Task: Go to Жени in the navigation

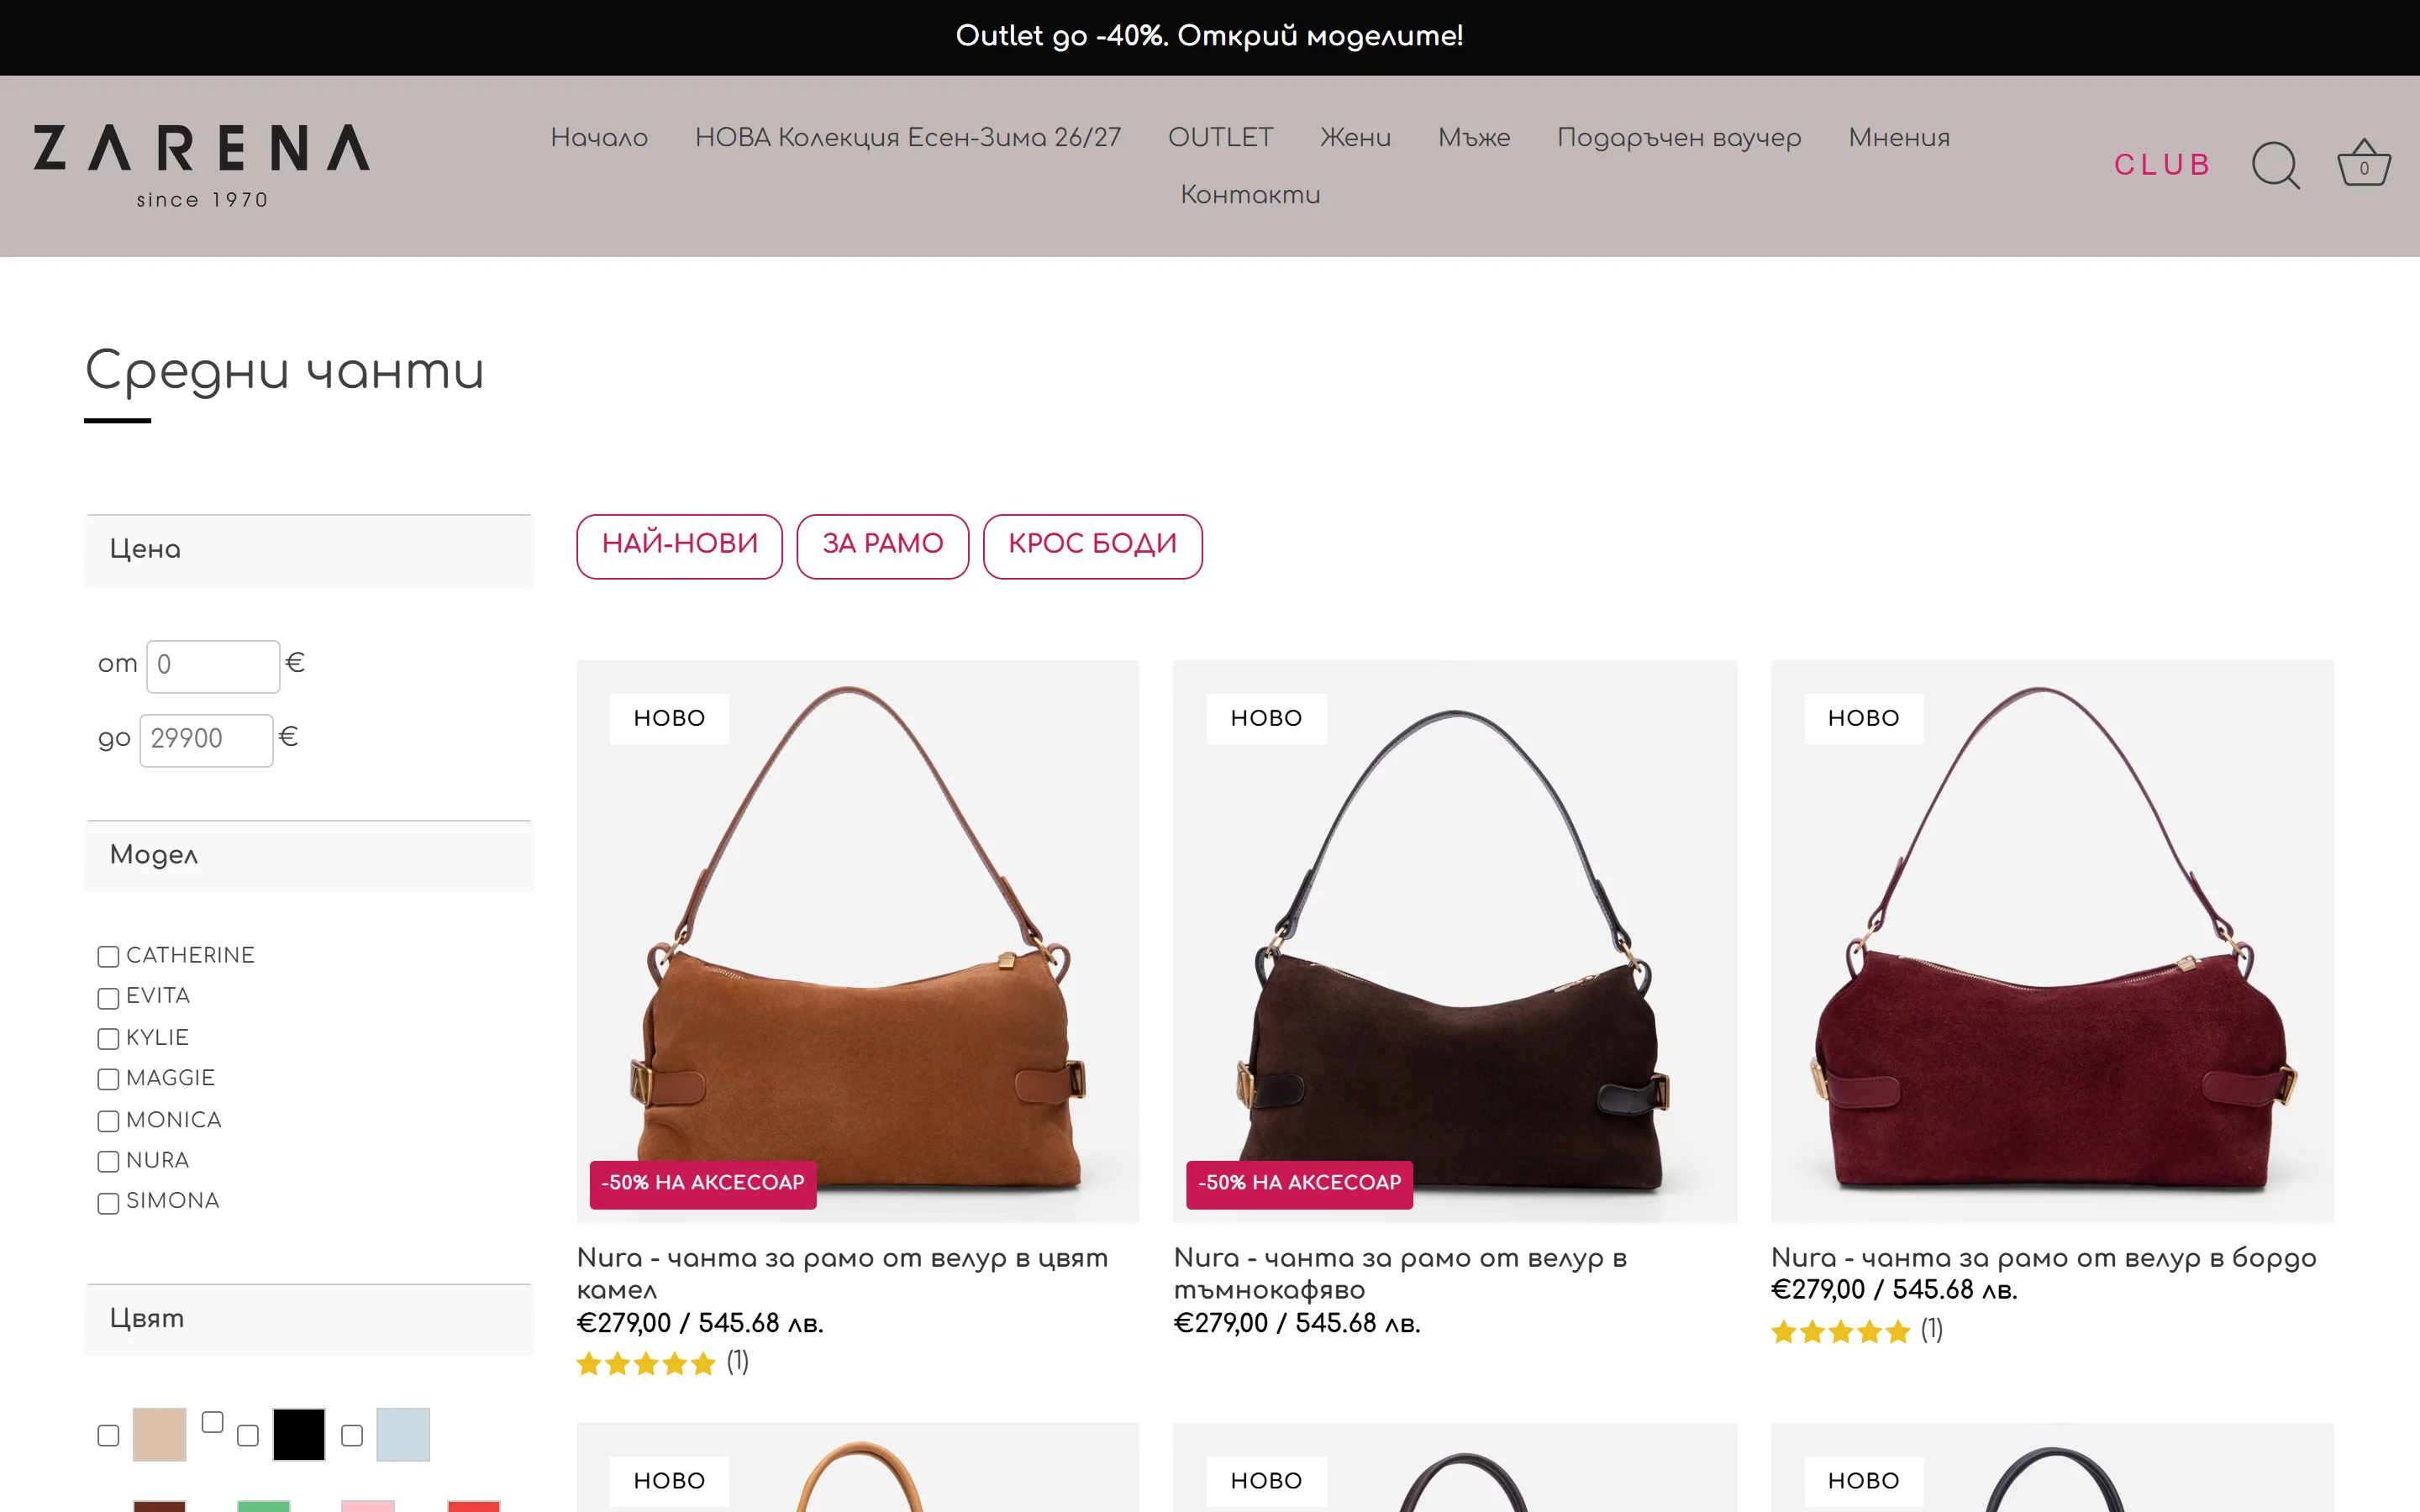Action: point(1355,138)
